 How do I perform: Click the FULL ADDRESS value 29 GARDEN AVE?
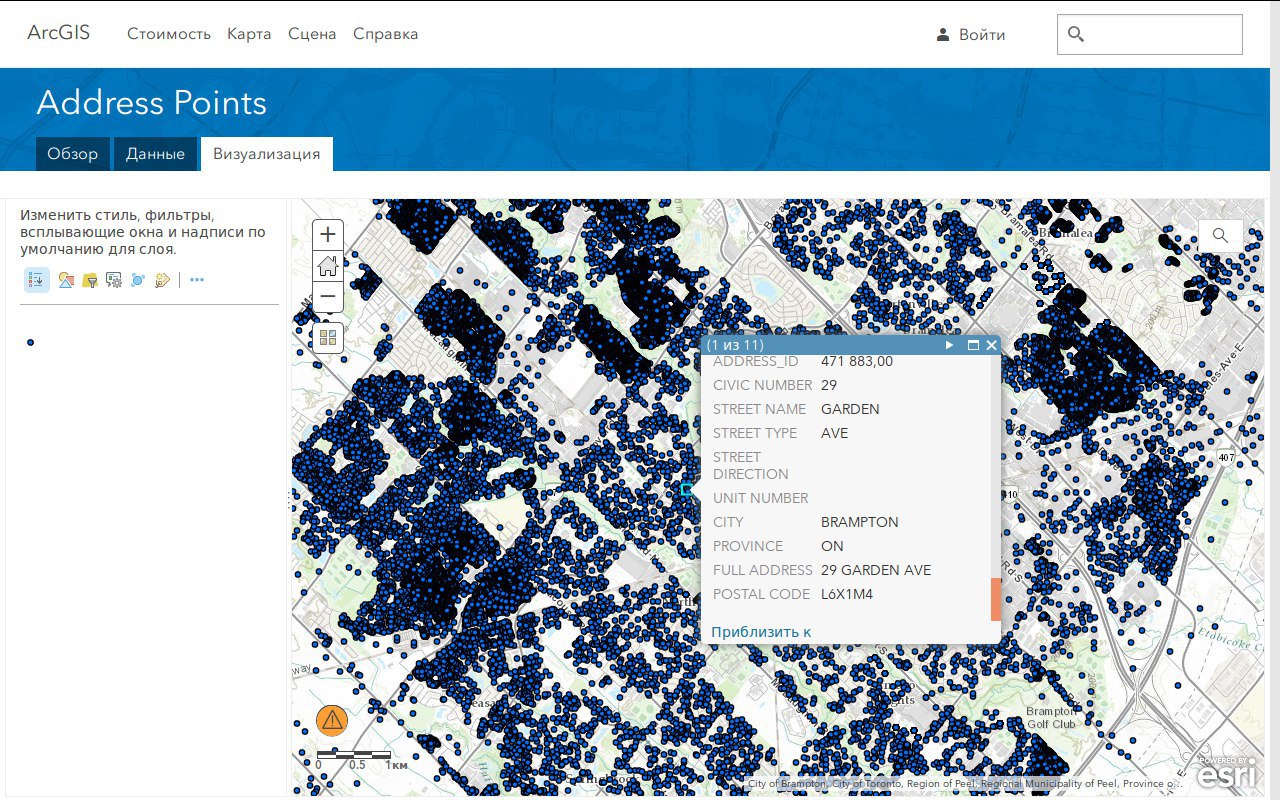point(876,570)
